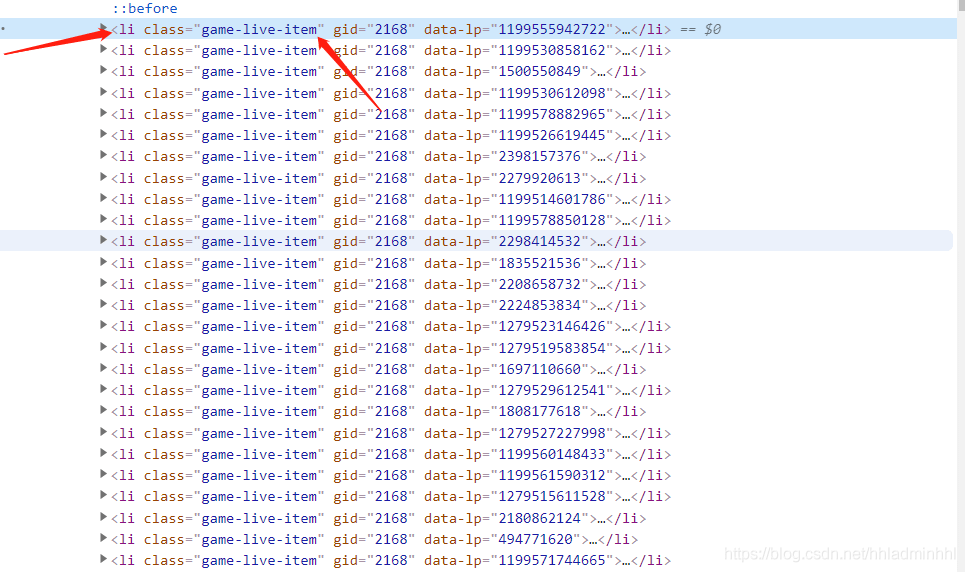Select the li row with data-lp 1199526619445
The width and height of the screenshot is (965, 572).
(391, 135)
